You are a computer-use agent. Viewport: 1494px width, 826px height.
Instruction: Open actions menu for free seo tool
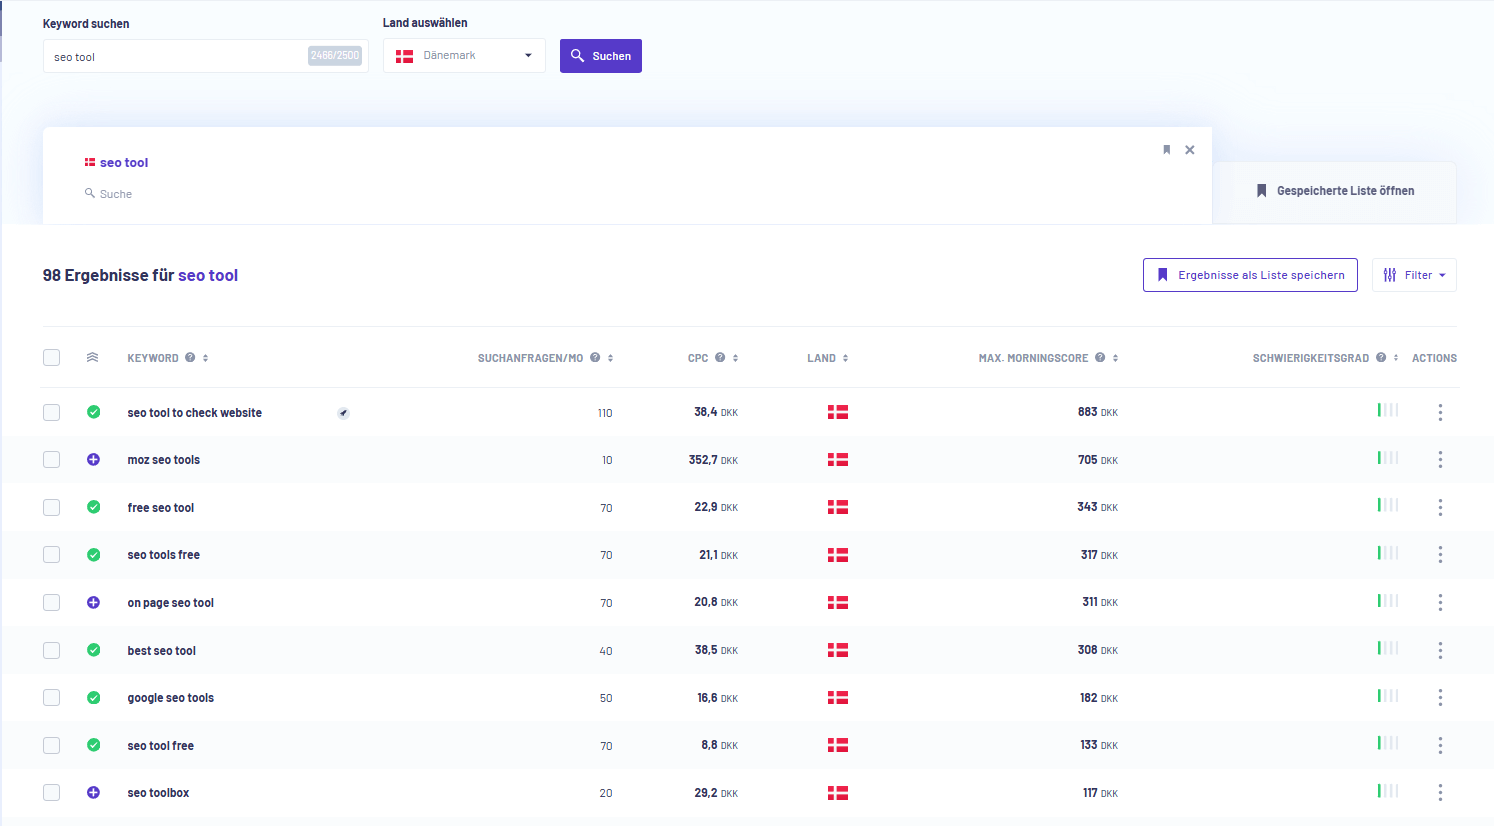click(1440, 507)
